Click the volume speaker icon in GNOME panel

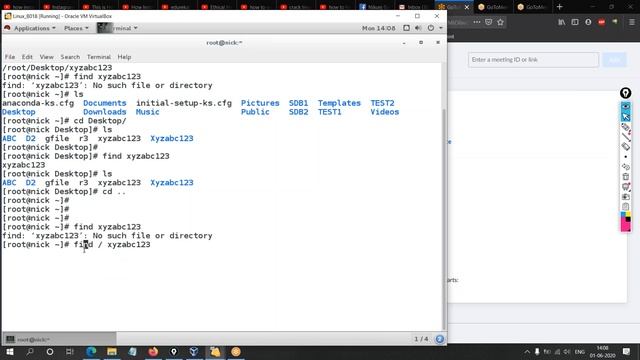point(418,28)
